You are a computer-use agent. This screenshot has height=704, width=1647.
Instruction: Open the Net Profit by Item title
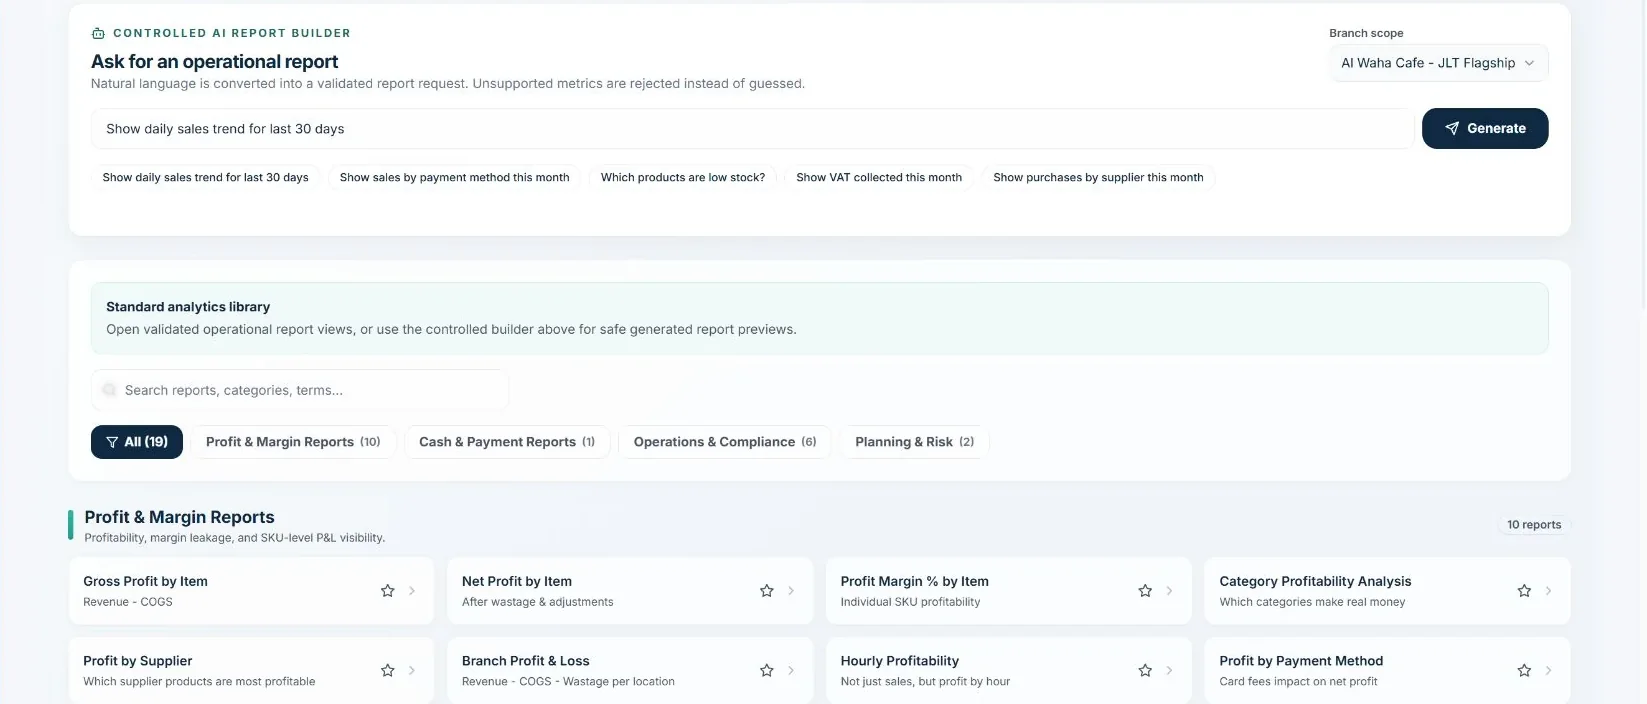tap(517, 581)
